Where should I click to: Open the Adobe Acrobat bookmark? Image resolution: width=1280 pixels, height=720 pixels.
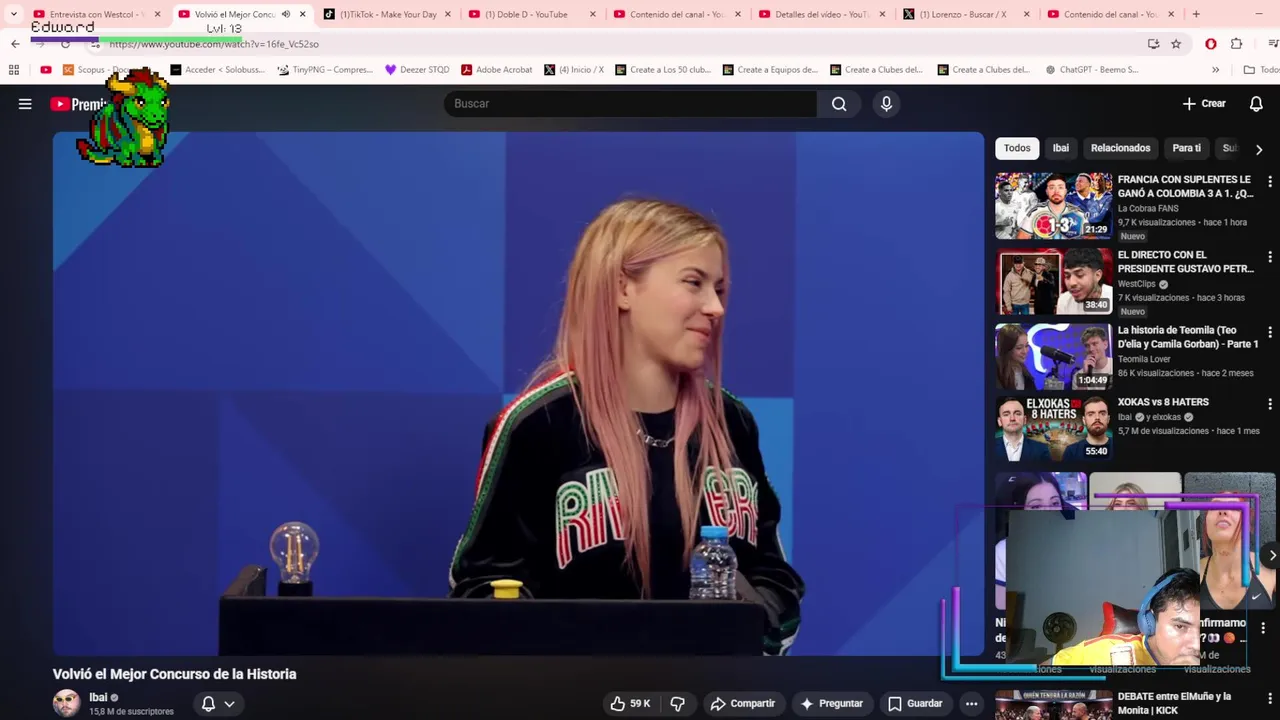click(496, 70)
